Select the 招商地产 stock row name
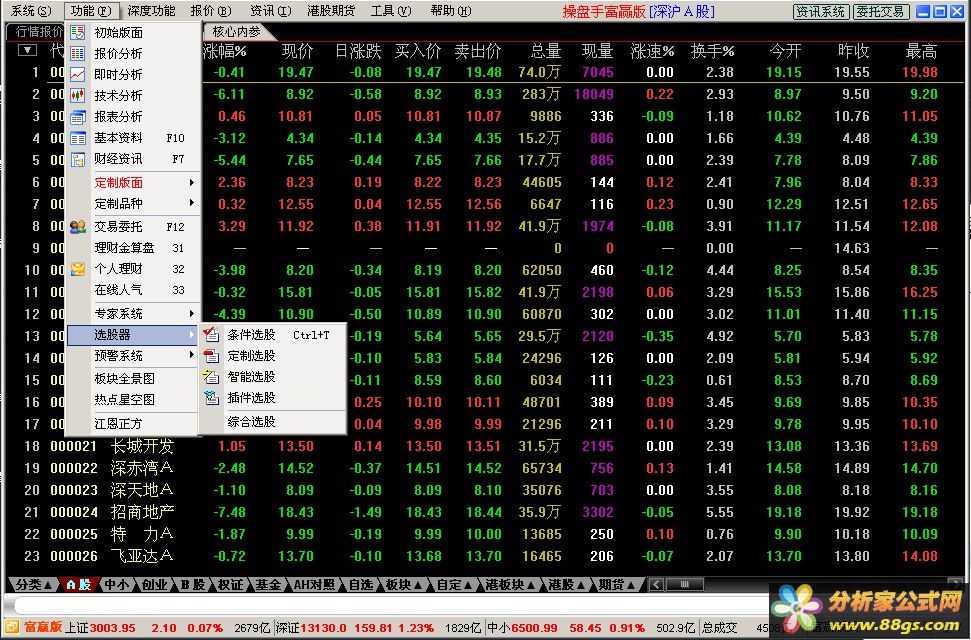 [142, 512]
